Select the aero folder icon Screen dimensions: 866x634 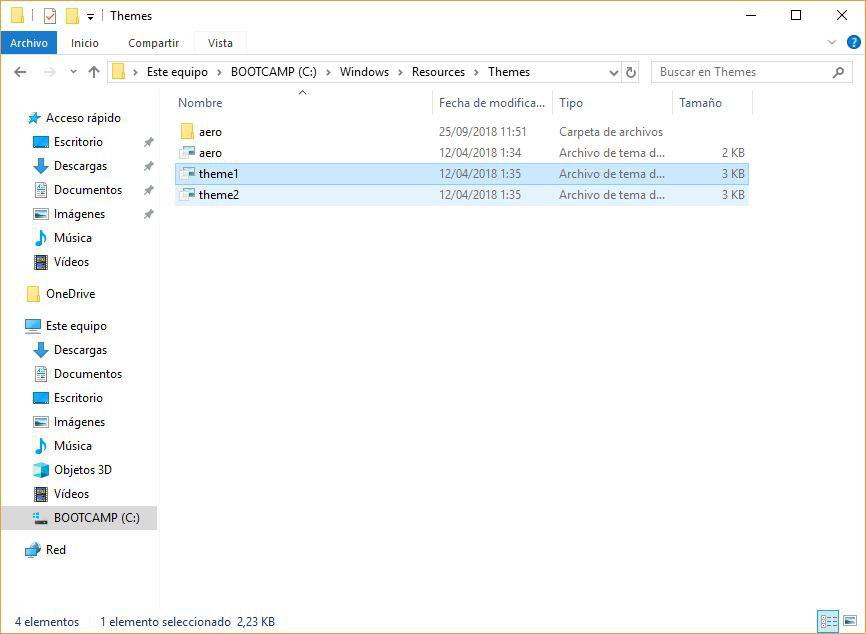(x=187, y=132)
